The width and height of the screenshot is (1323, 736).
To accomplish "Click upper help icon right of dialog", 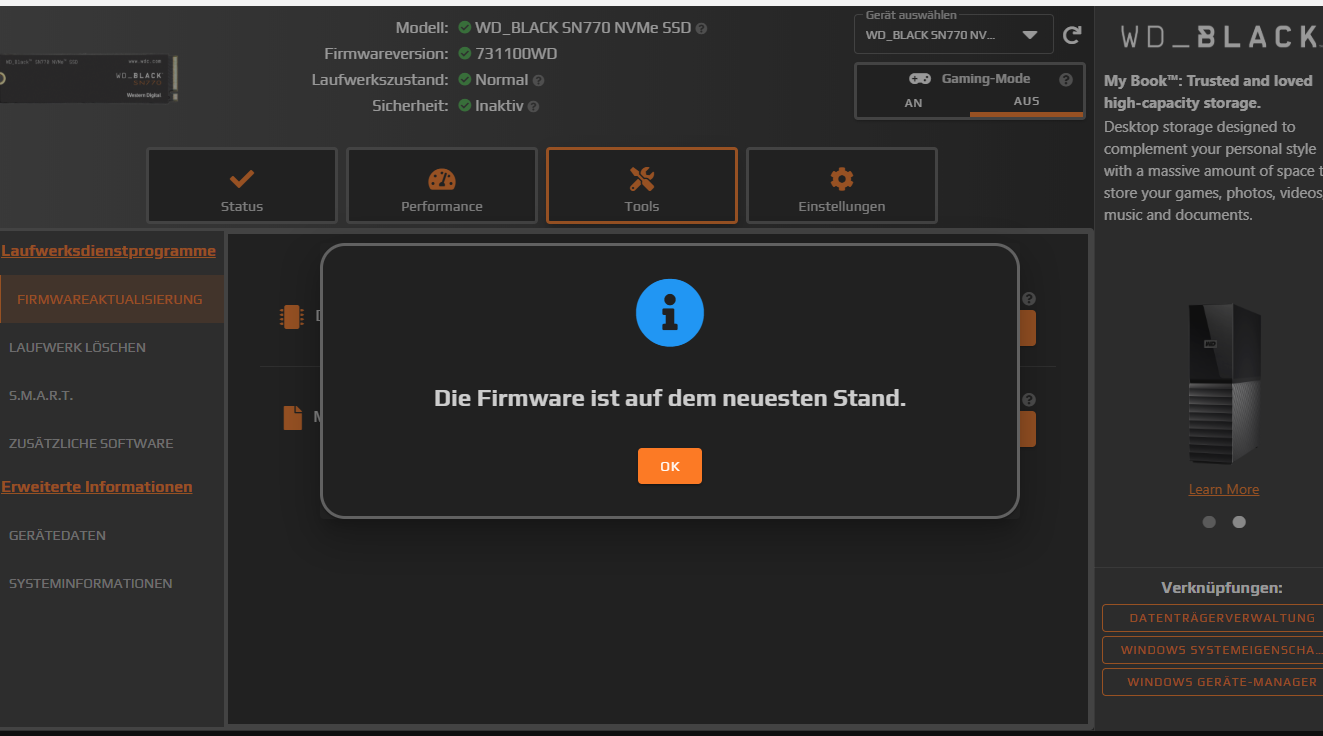I will pos(1028,298).
